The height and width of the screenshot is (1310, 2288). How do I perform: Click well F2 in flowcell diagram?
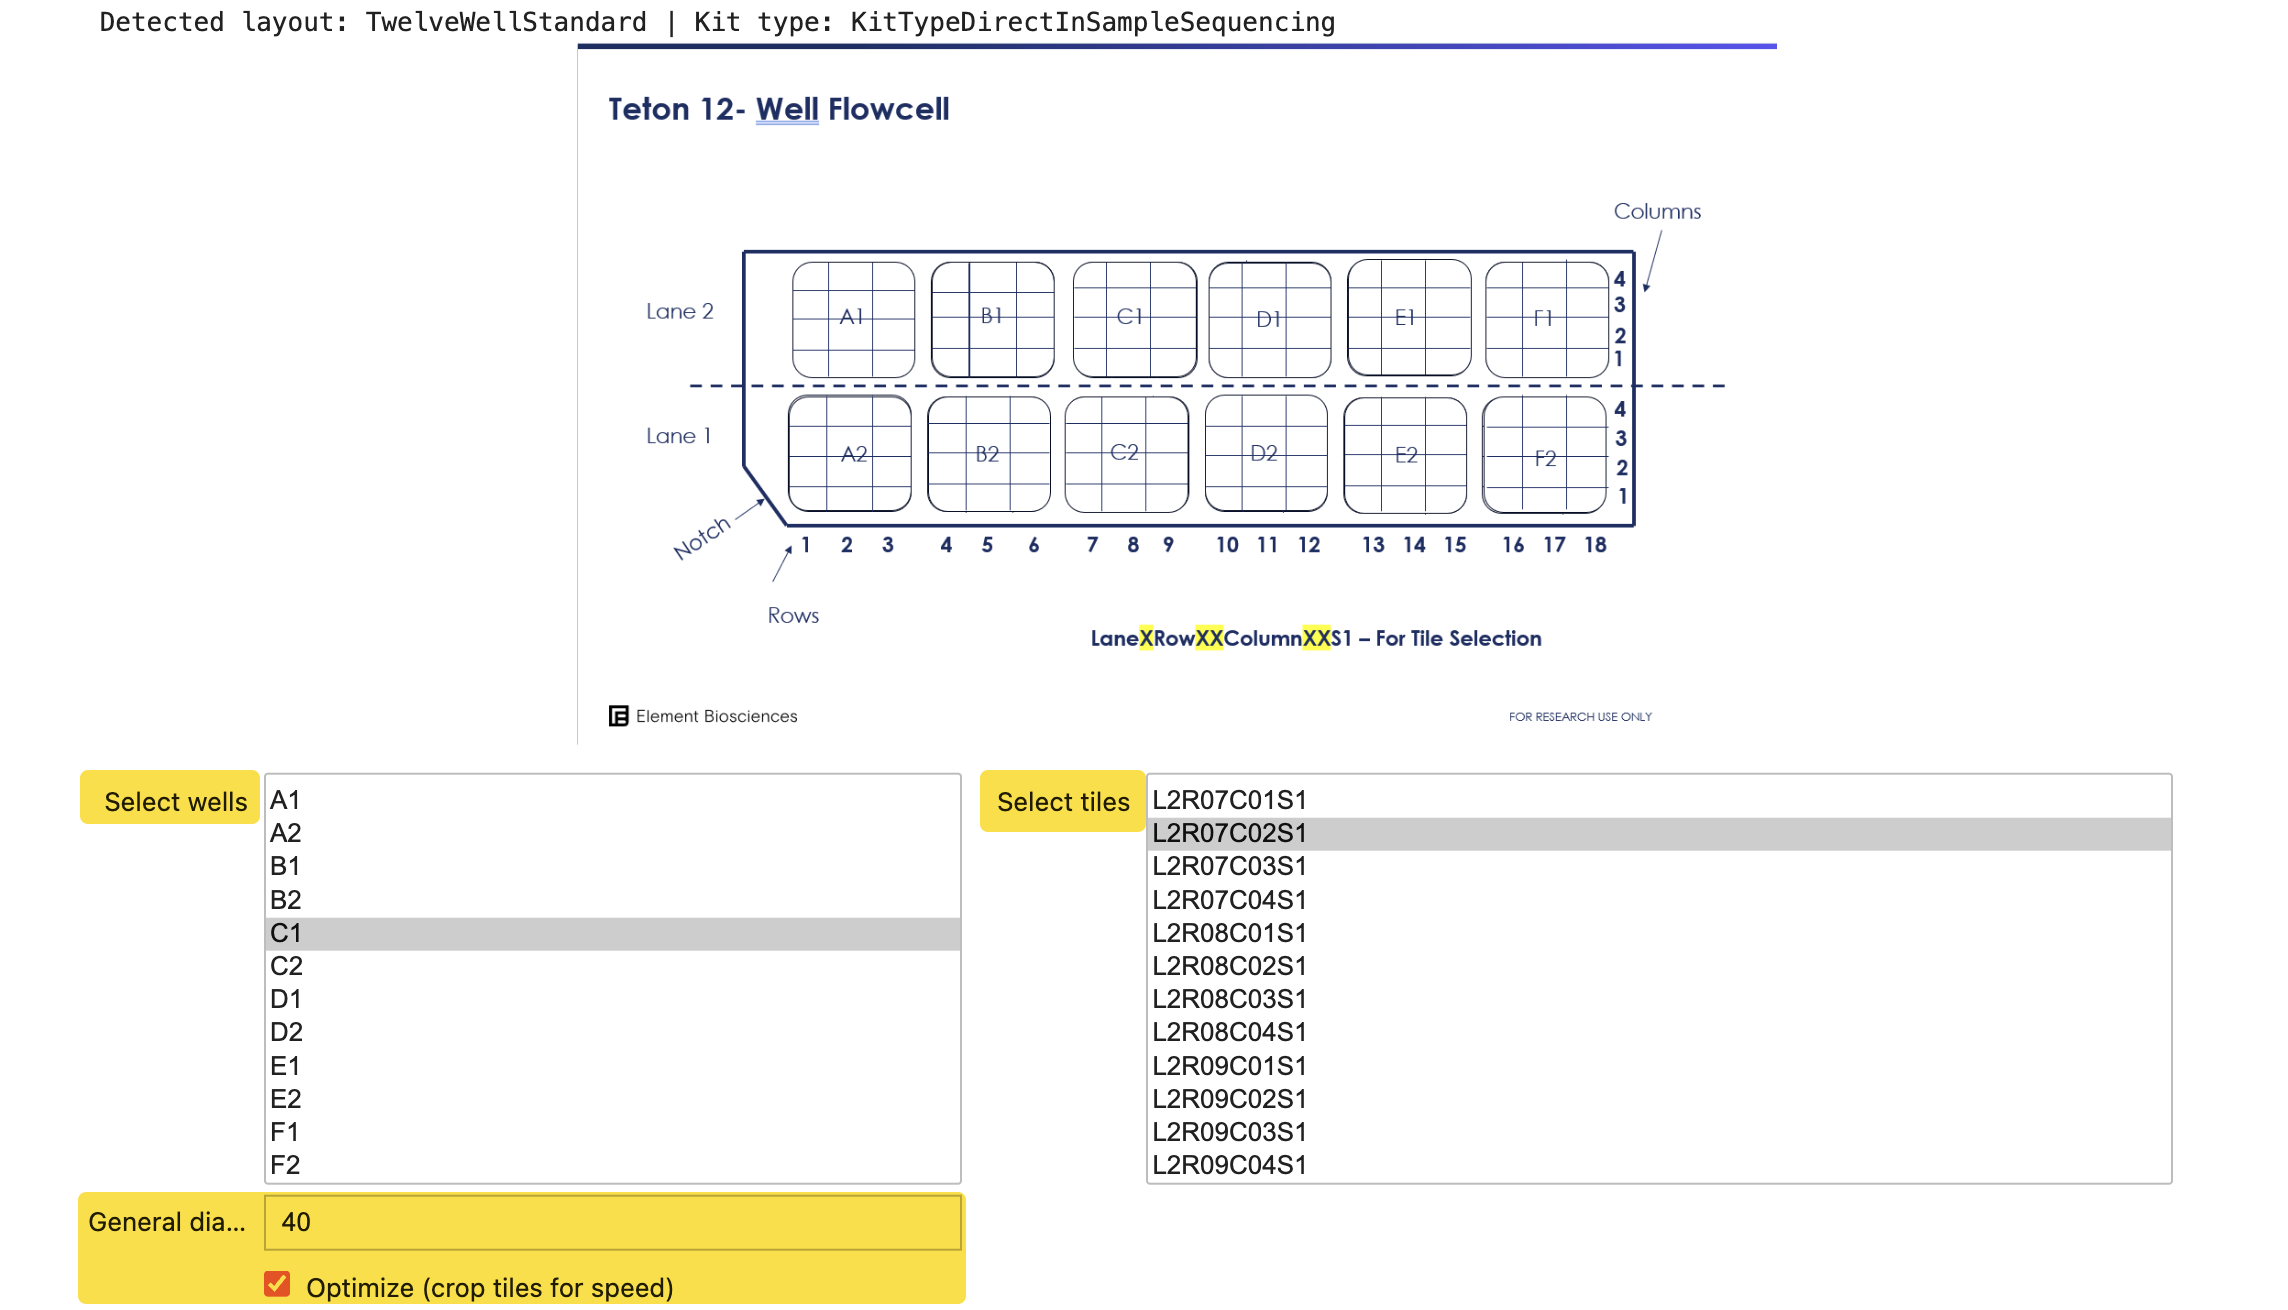pyautogui.click(x=1544, y=455)
